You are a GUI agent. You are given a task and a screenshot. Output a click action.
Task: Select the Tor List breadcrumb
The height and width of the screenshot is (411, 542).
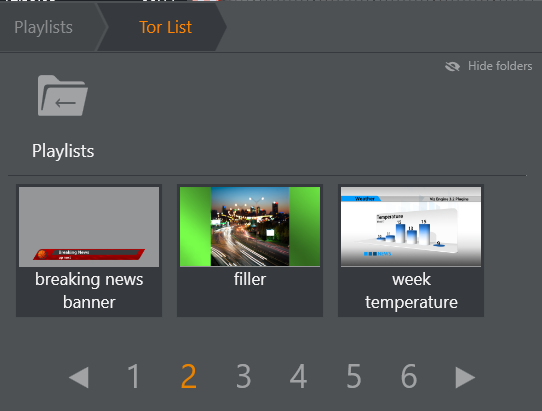[x=165, y=27]
